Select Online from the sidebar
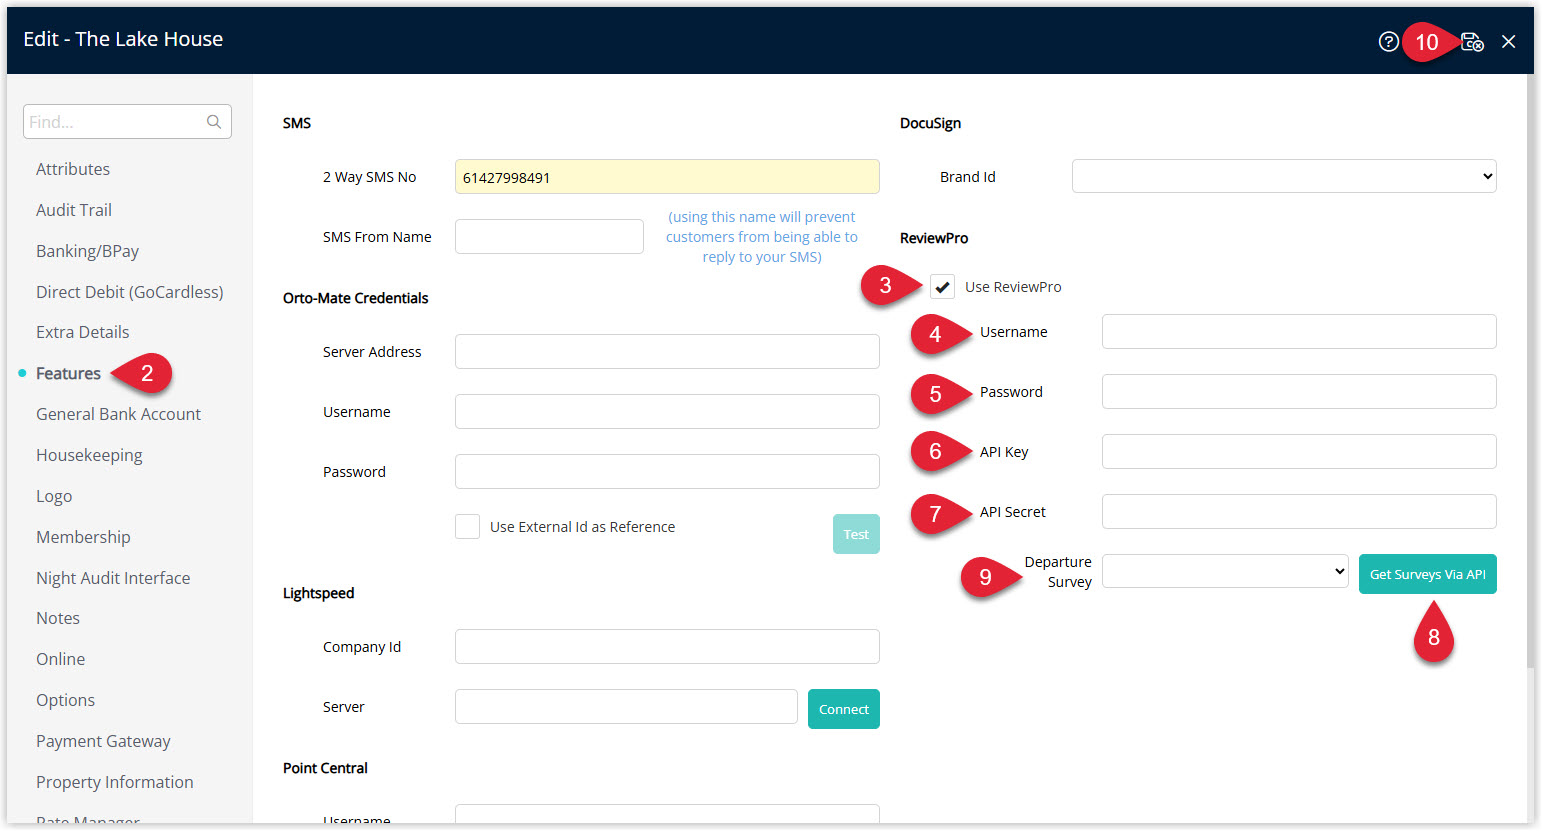 60,659
